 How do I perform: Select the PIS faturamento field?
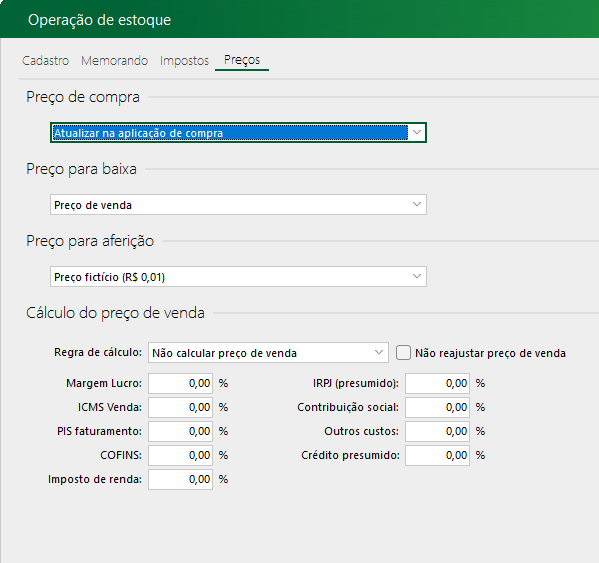pyautogui.click(x=180, y=431)
